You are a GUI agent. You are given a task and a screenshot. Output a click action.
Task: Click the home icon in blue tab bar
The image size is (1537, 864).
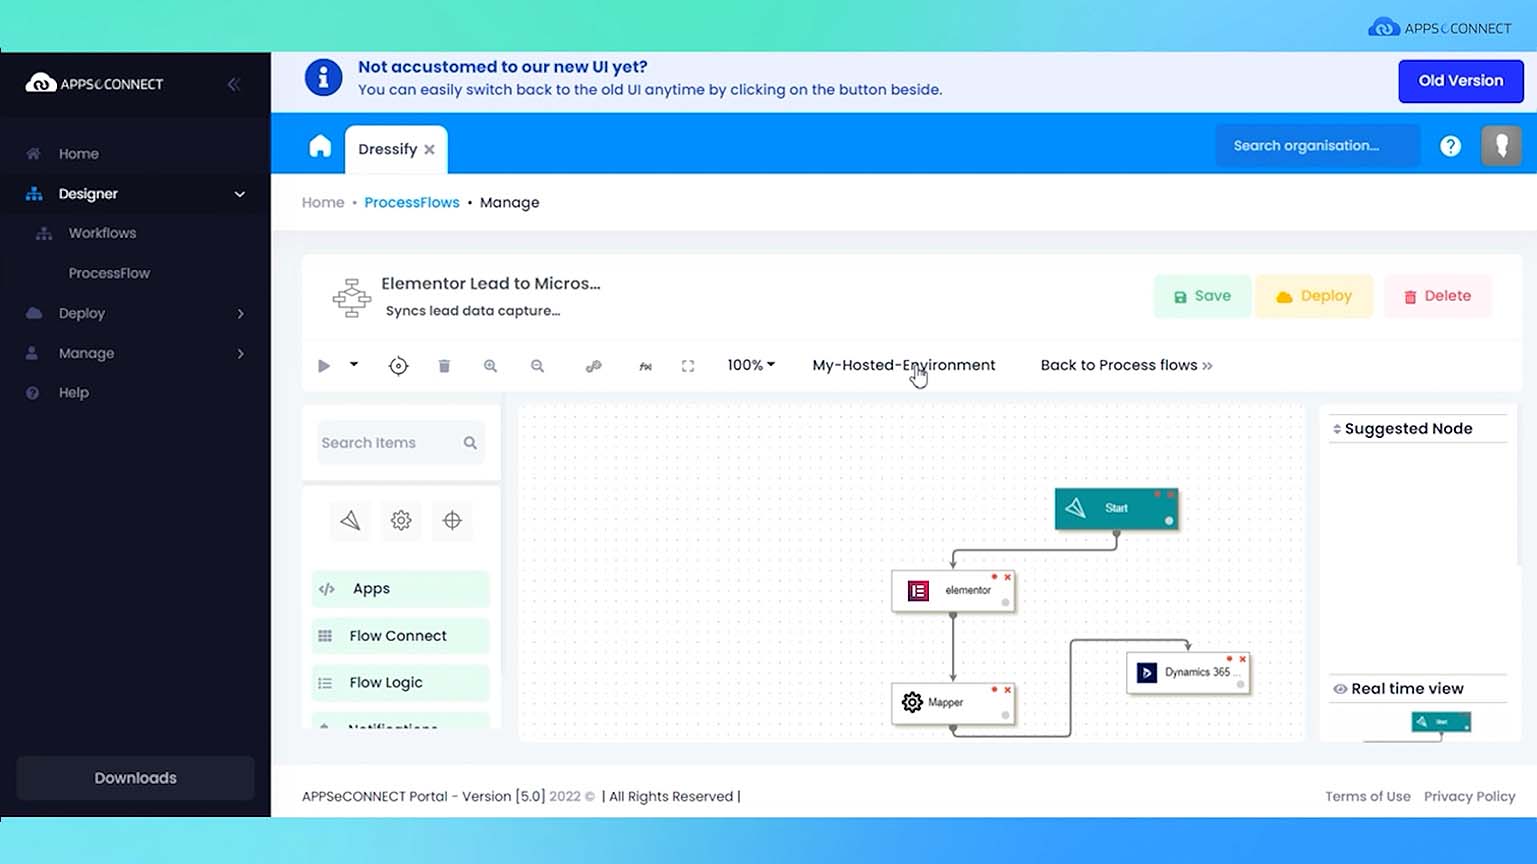click(320, 146)
